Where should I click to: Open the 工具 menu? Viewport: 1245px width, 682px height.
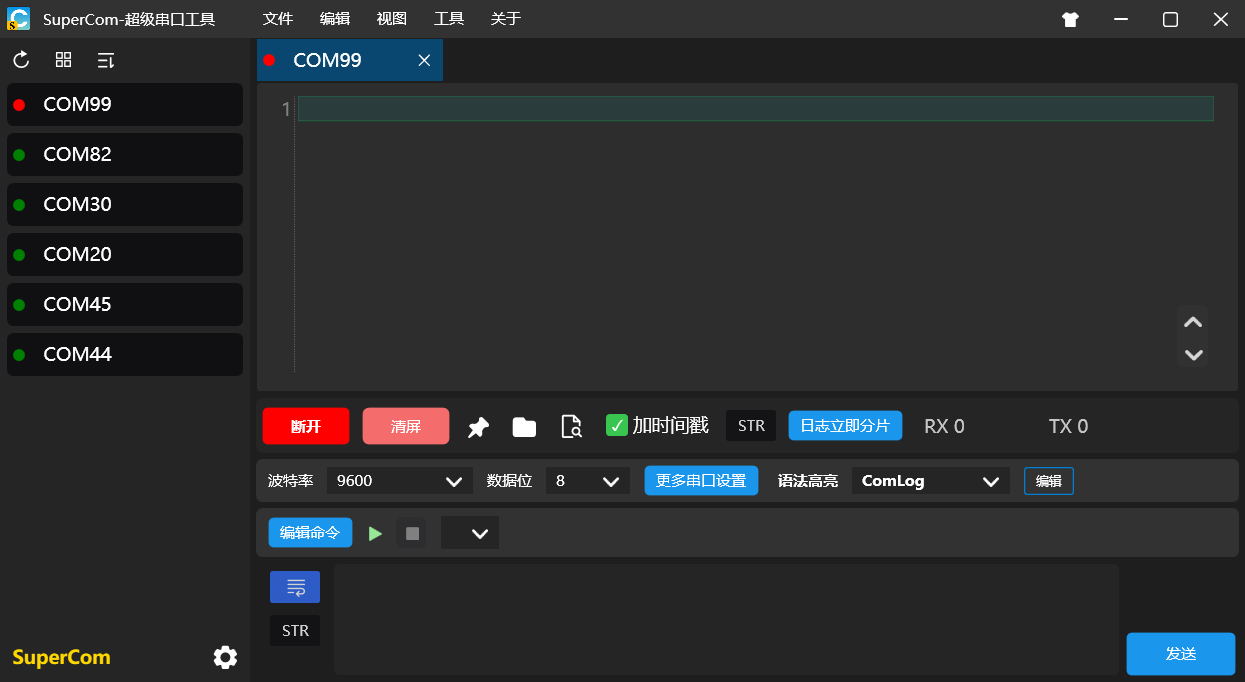(449, 19)
